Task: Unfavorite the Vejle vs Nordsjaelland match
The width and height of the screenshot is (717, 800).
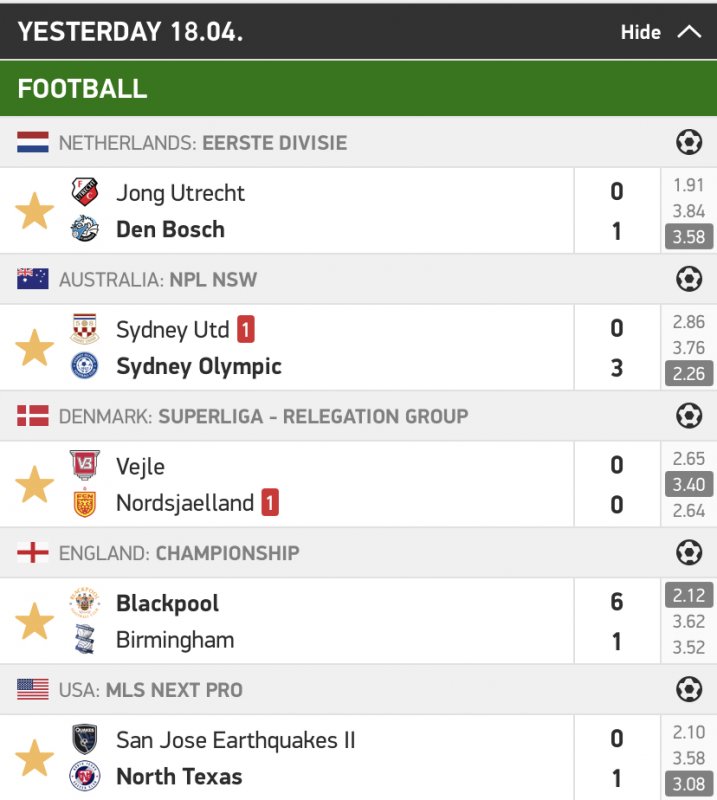Action: (x=34, y=485)
